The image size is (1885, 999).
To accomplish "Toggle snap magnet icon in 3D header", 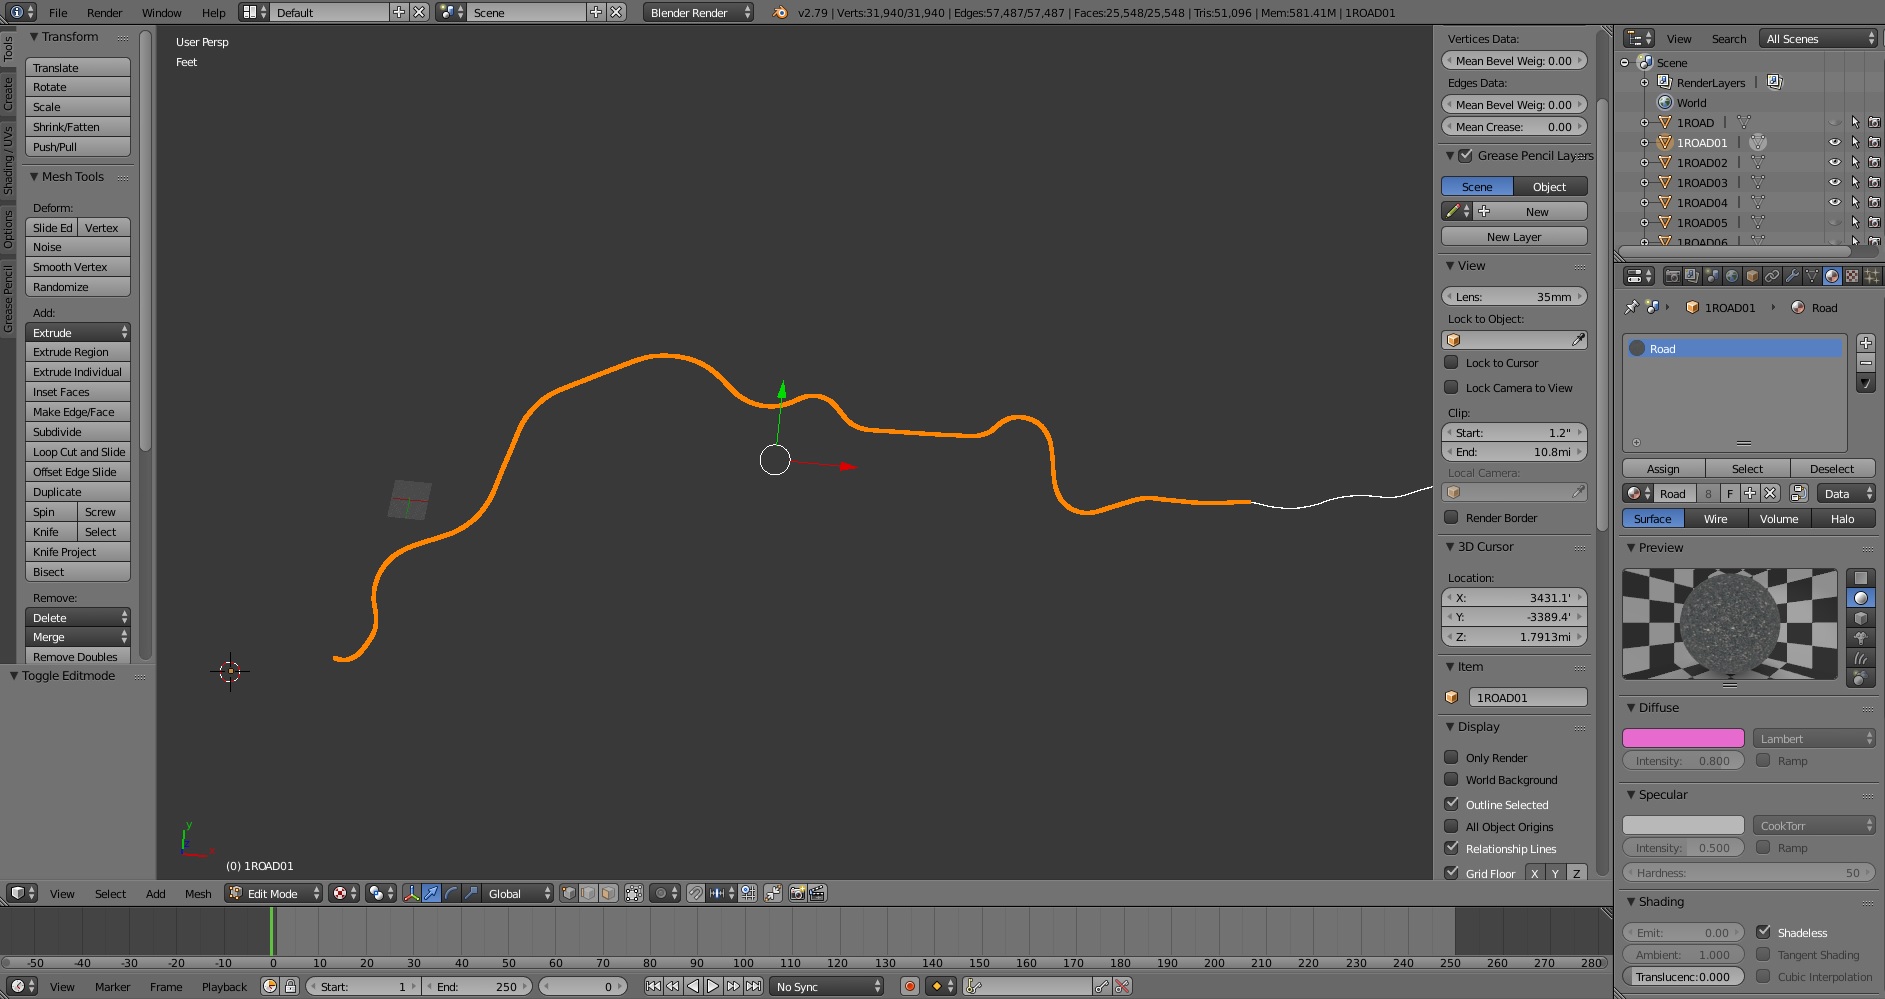I will (x=696, y=893).
